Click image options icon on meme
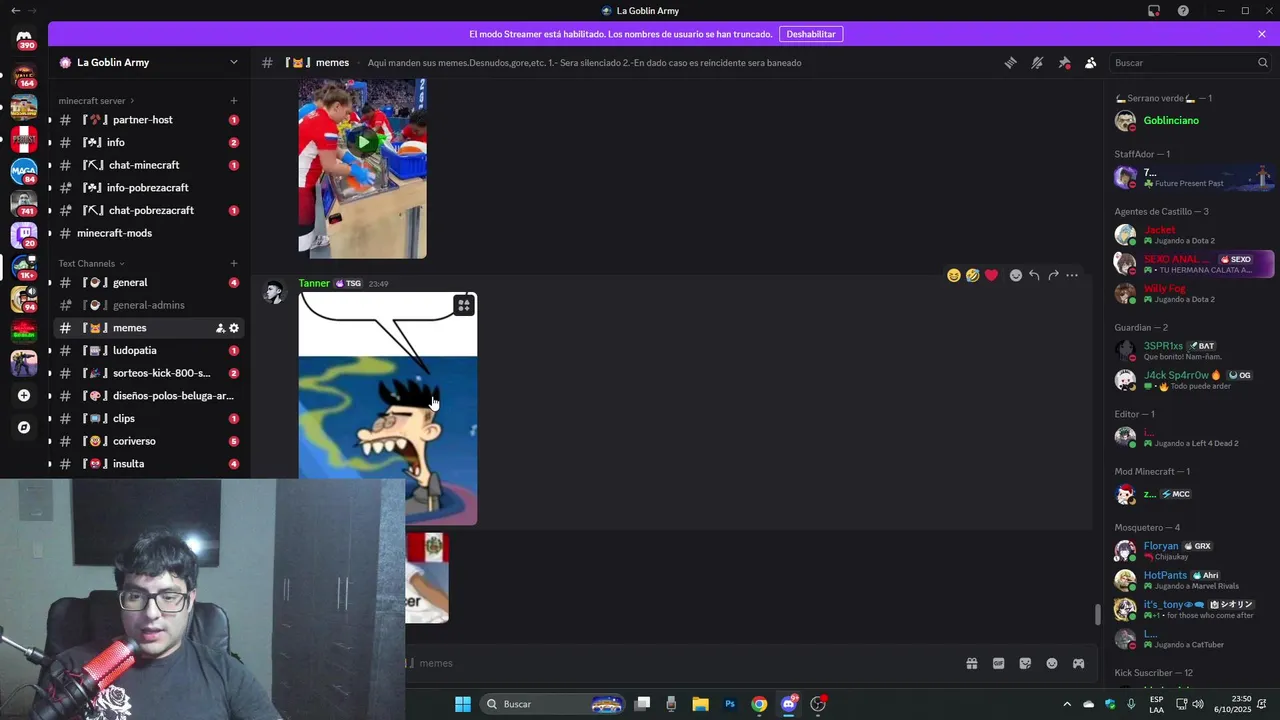Screen dimensions: 1280x720 pos(464,306)
